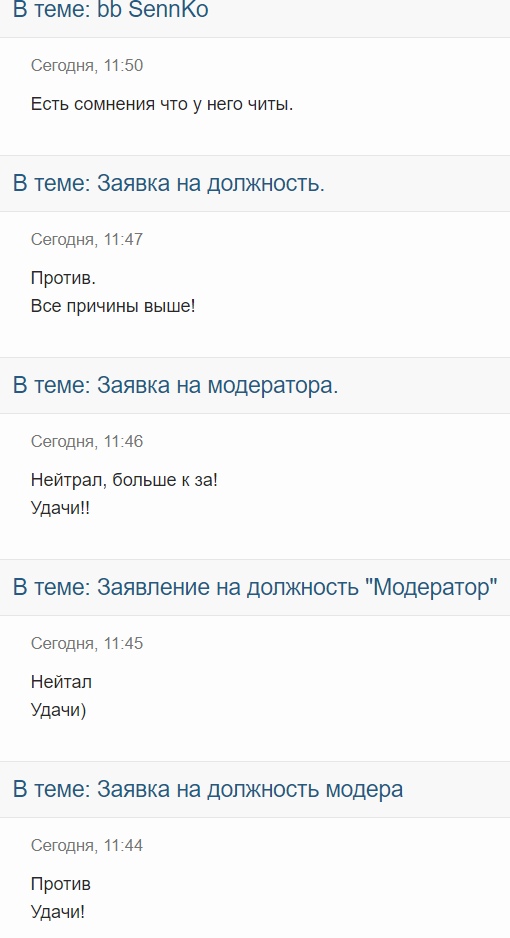Click the "Удачи!" line in the 11:44 post
This screenshot has height=938, width=510.
click(58, 912)
